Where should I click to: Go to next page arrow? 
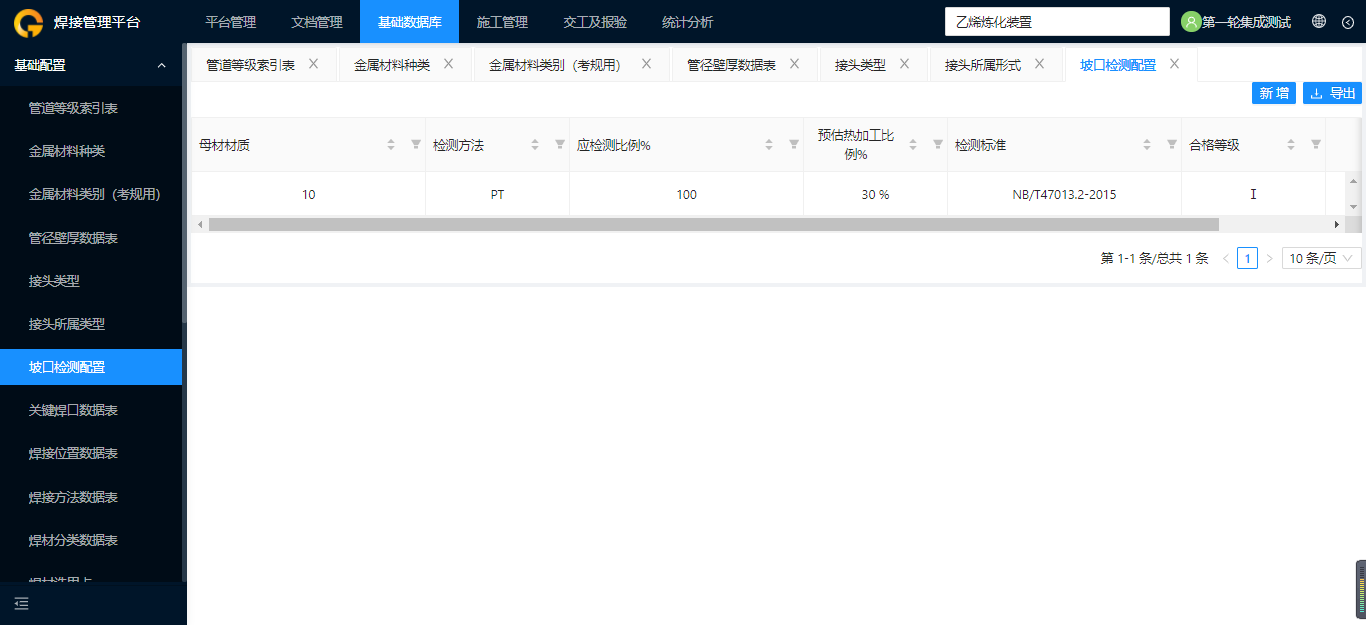click(1269, 258)
